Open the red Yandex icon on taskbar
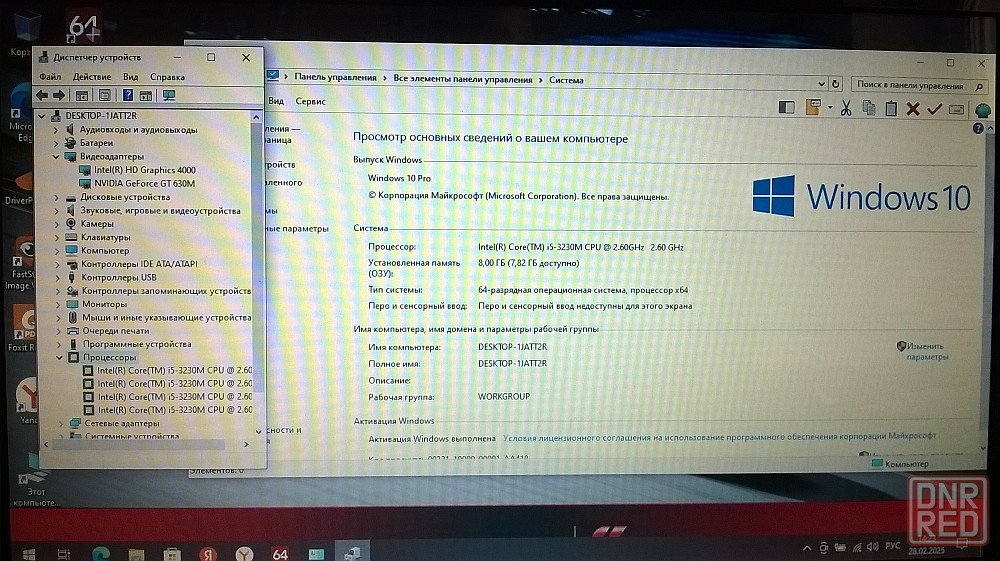Viewport: 1000px width, 561px height. (208, 554)
